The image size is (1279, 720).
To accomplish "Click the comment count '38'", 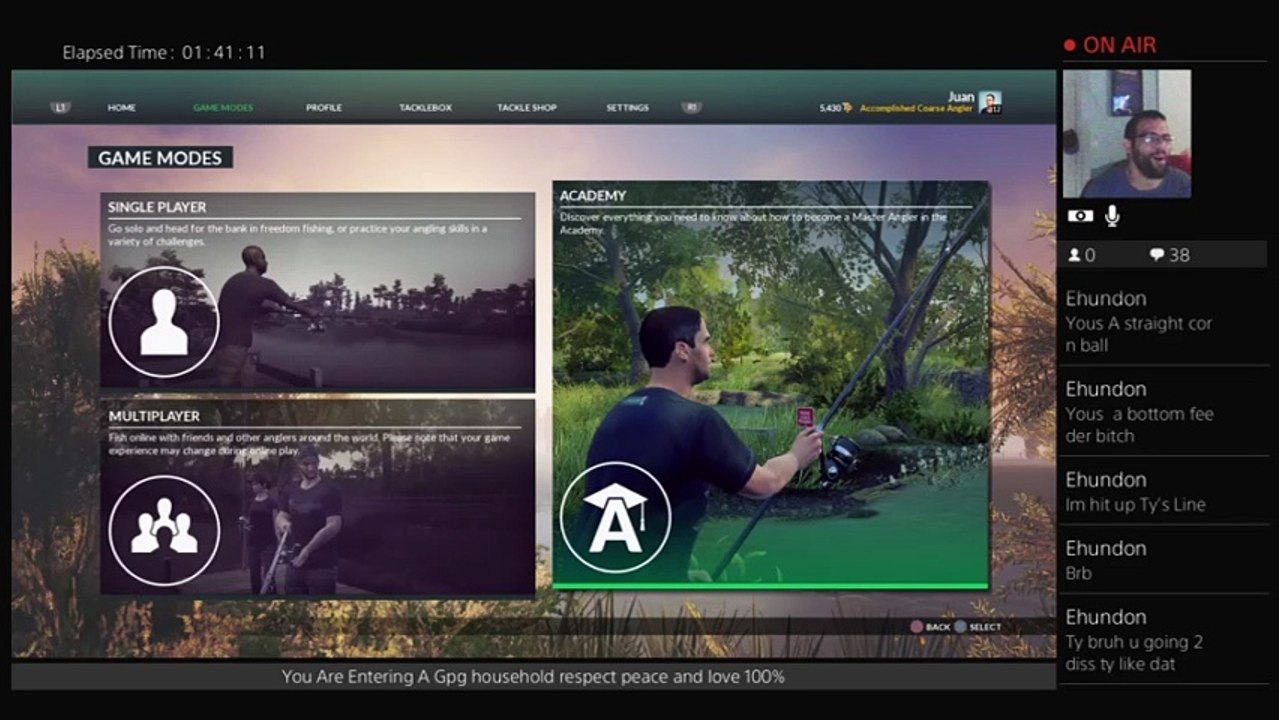I will (1179, 255).
